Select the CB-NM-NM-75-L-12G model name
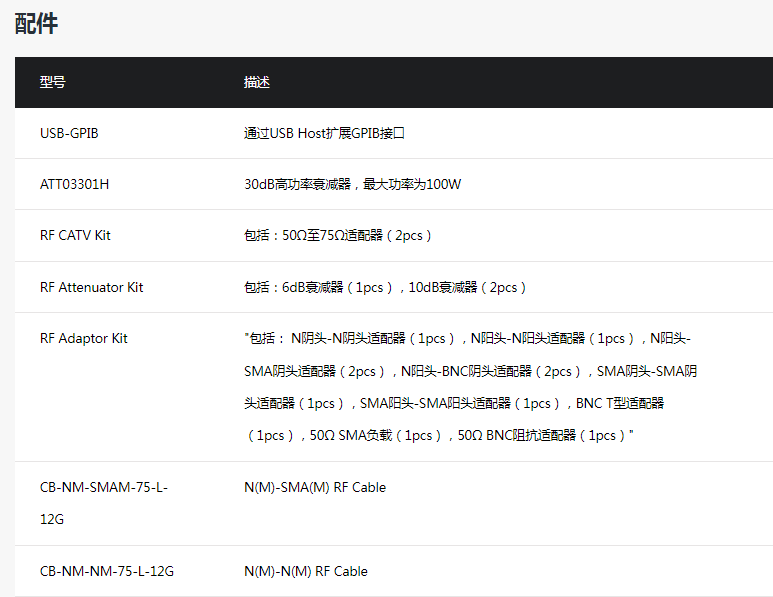 107,571
